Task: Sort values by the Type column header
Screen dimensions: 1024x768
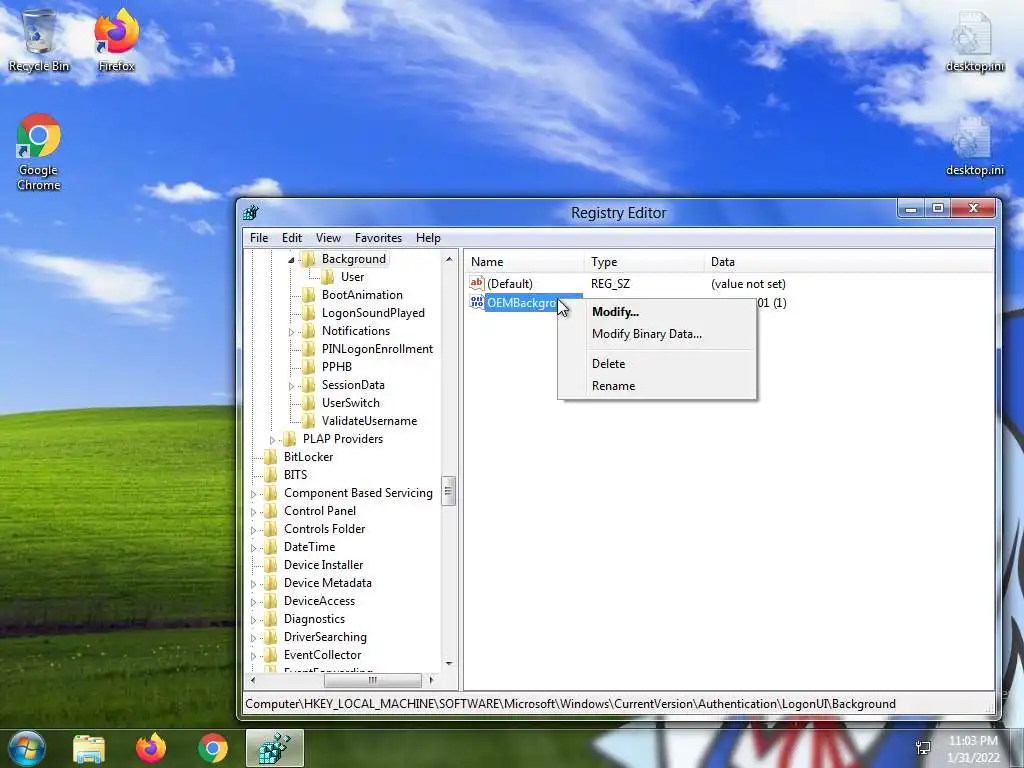Action: (x=645, y=262)
